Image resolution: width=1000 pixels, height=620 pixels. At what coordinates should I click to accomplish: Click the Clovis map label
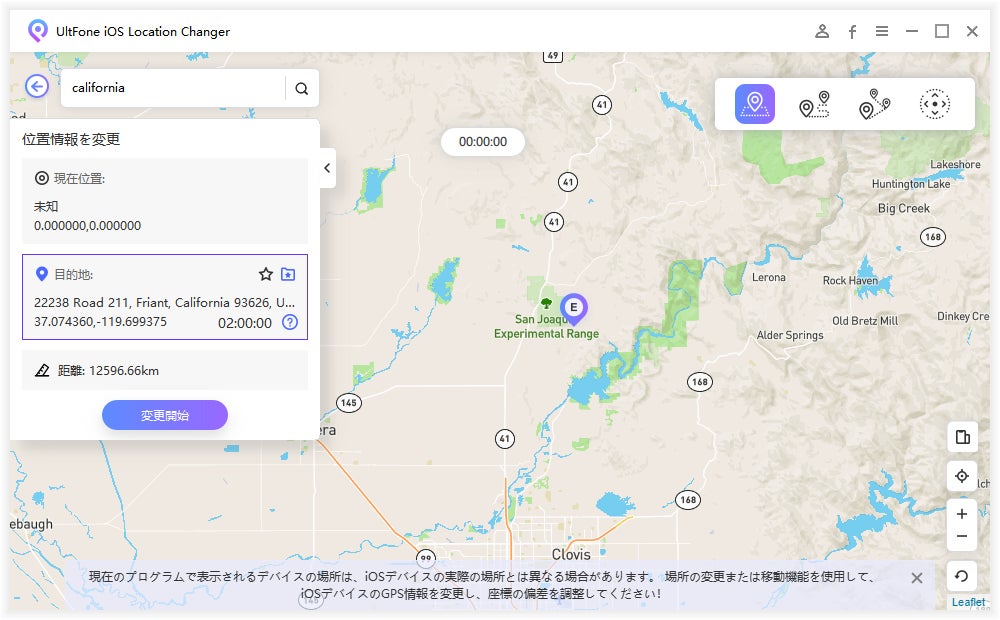[571, 554]
